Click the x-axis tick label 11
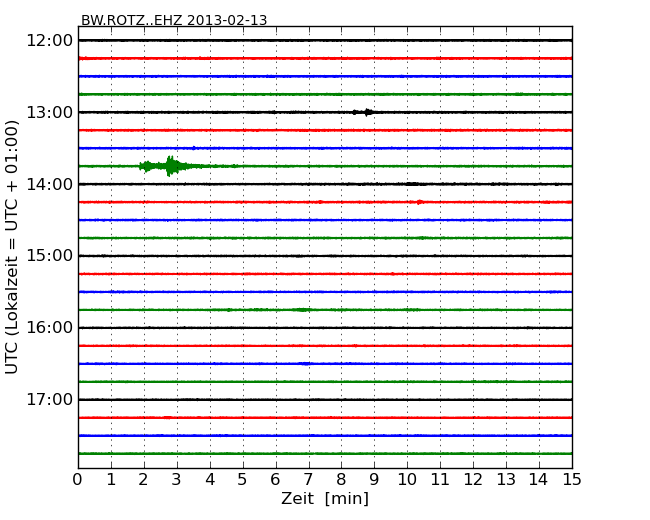 tap(440, 479)
